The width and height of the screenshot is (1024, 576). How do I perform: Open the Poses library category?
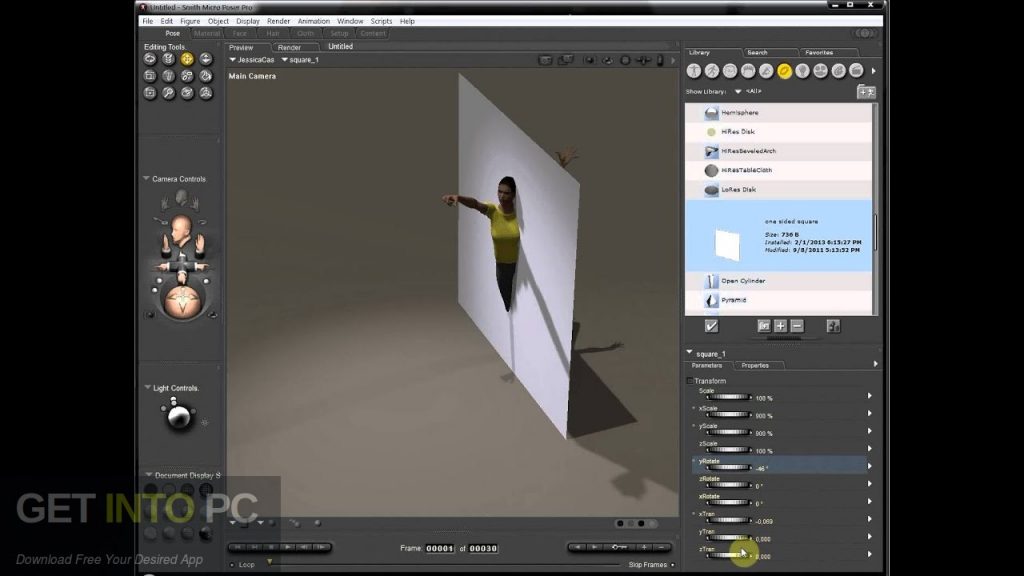[712, 71]
